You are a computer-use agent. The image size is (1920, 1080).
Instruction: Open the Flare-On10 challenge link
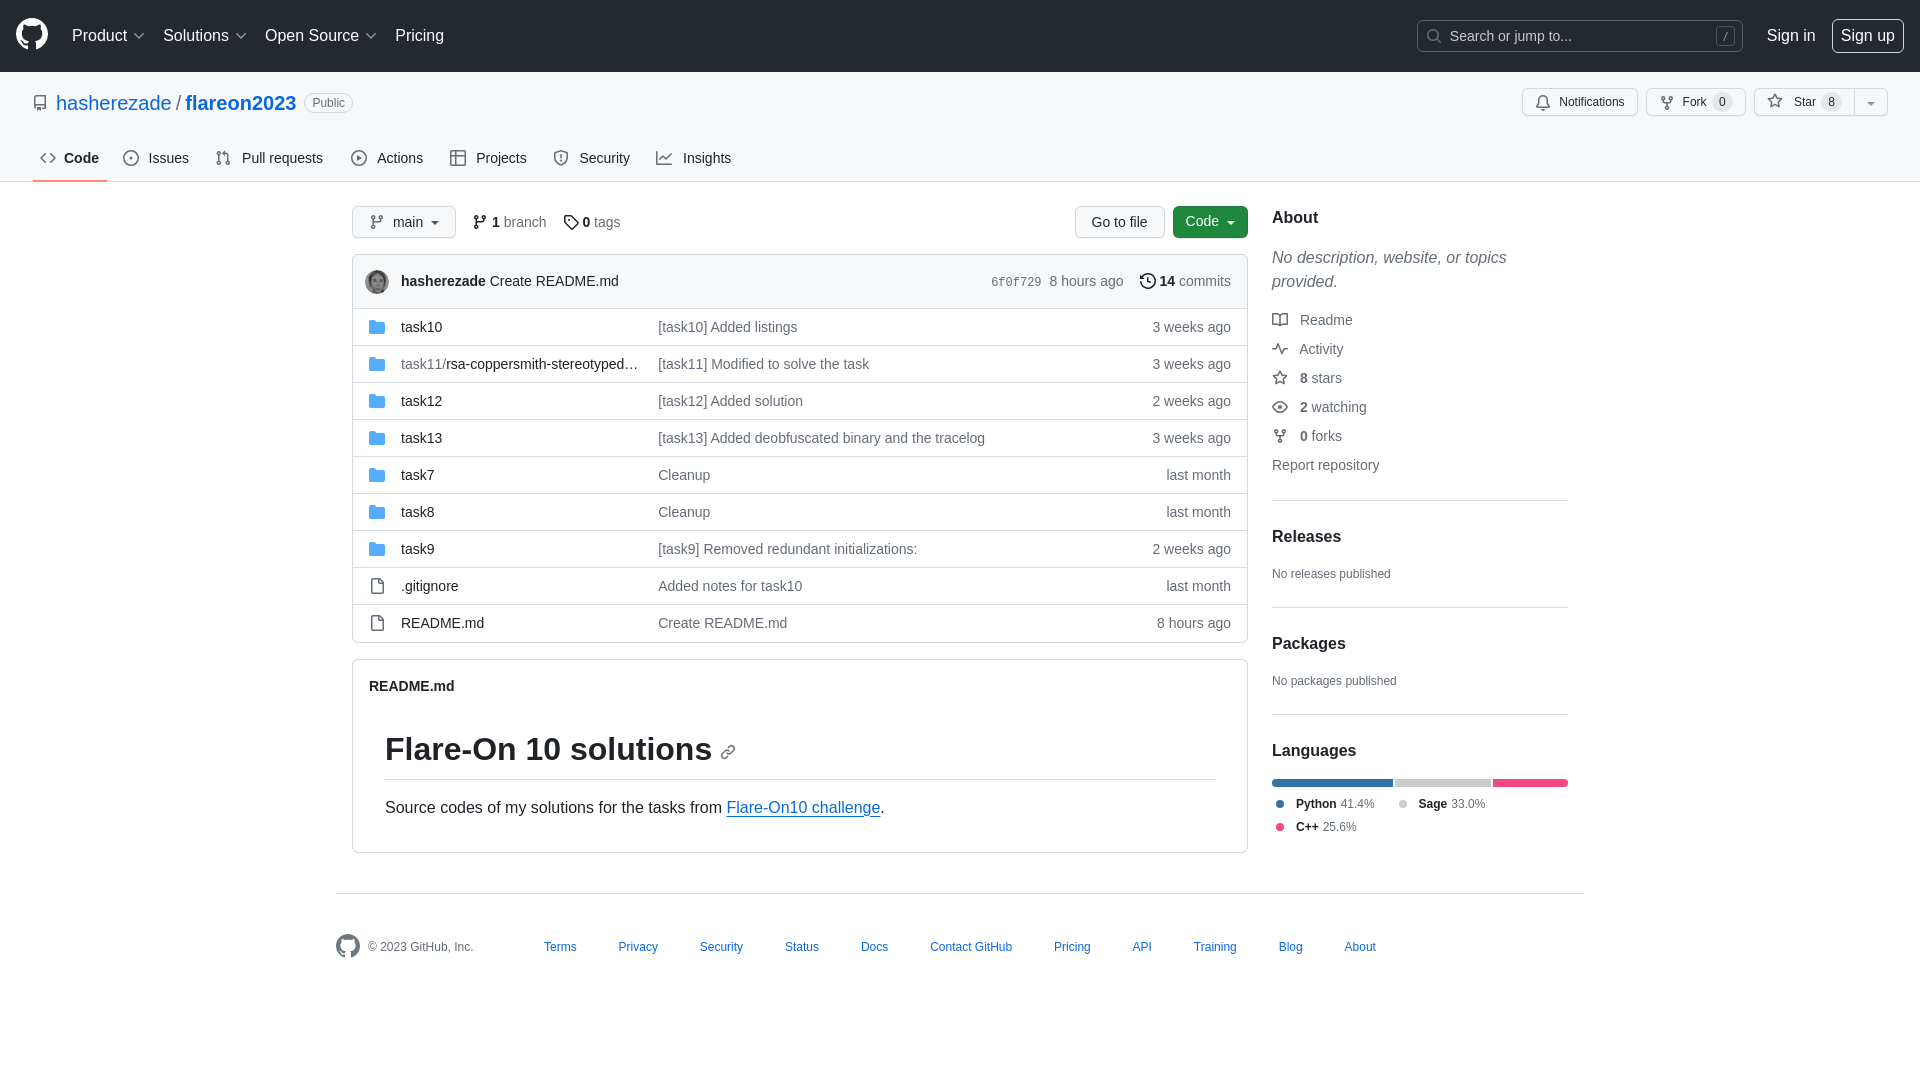click(x=803, y=808)
